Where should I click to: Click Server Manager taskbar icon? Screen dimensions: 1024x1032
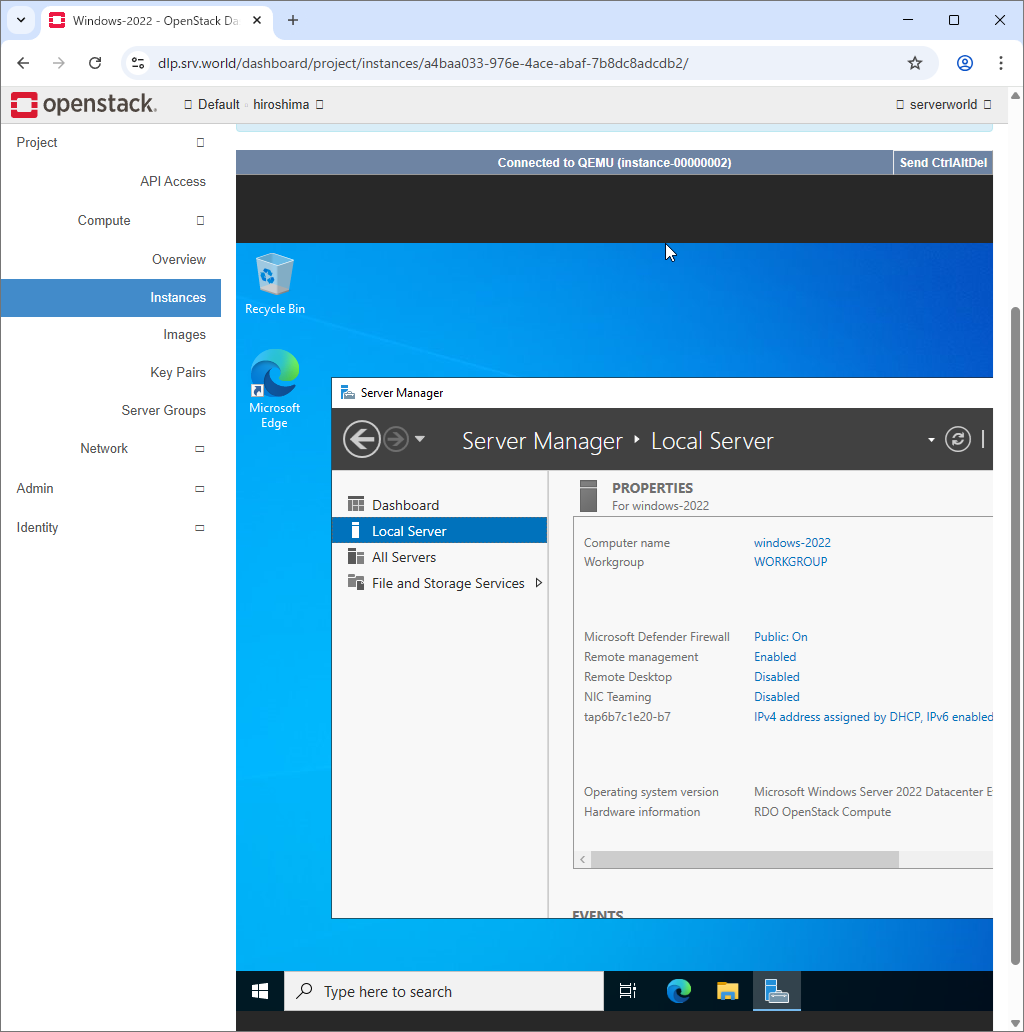(x=777, y=991)
